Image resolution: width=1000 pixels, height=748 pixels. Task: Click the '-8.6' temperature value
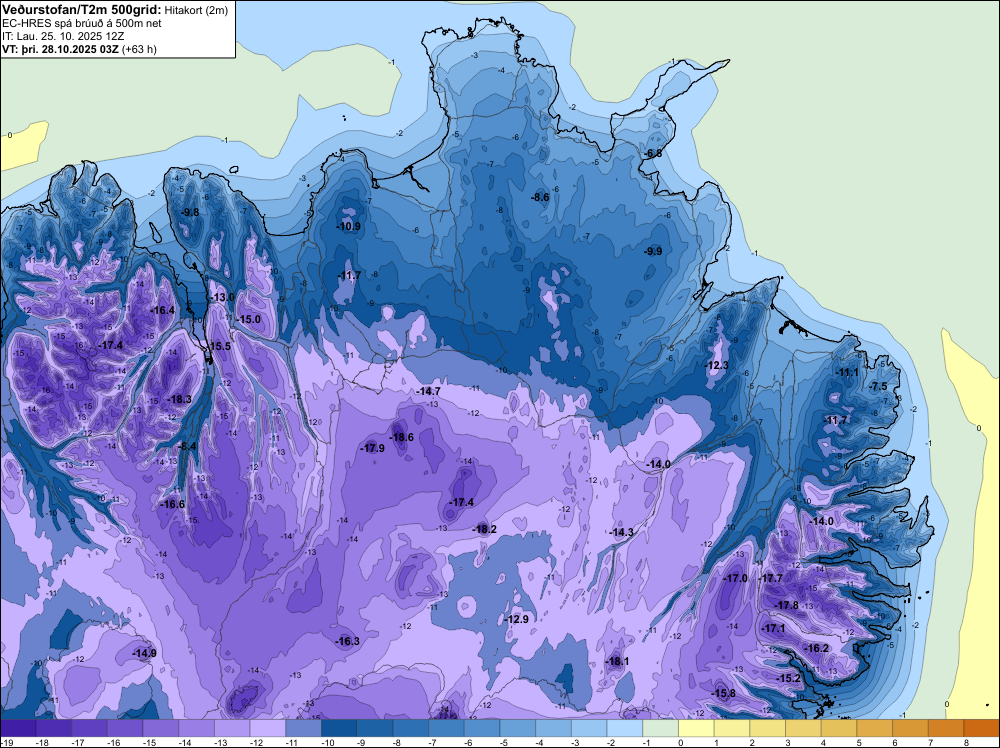click(x=540, y=198)
